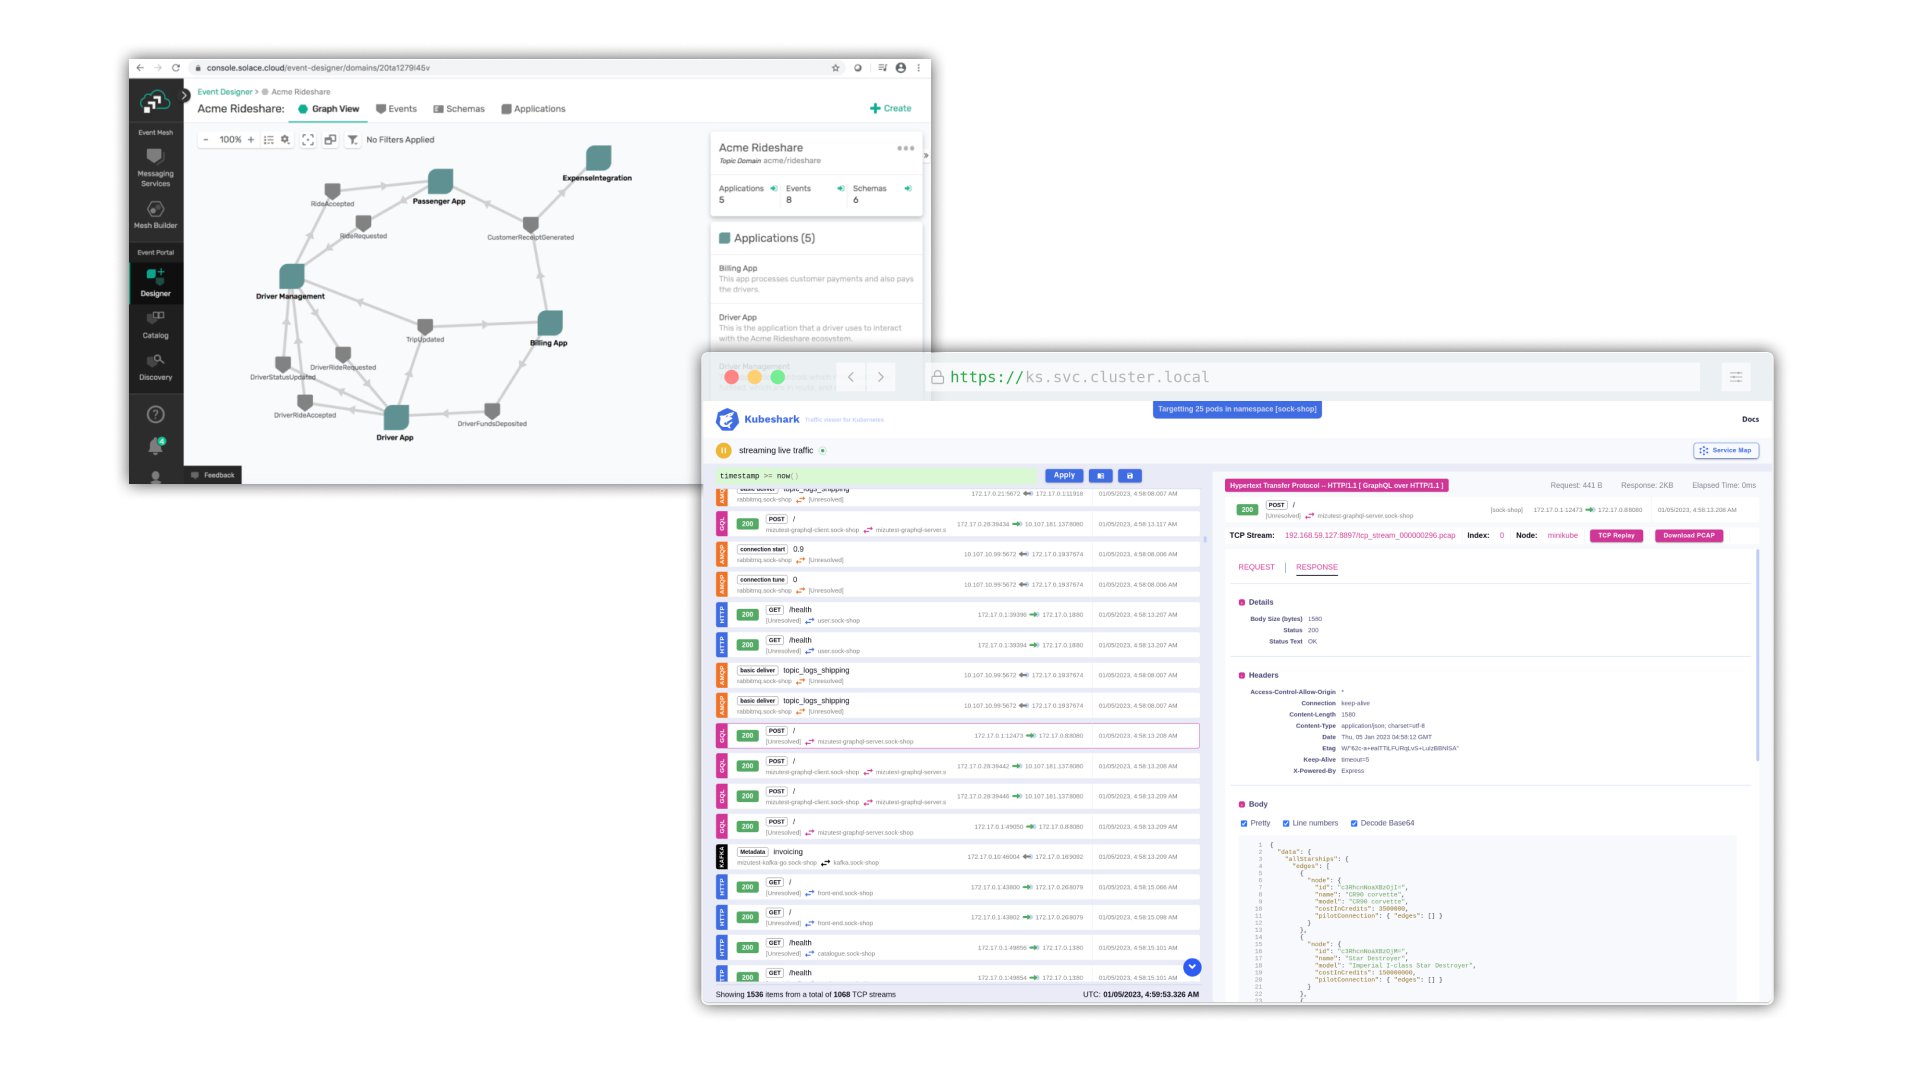This screenshot has width=1920, height=1080.
Task: Open the REQUEST tab
Action: (1256, 568)
